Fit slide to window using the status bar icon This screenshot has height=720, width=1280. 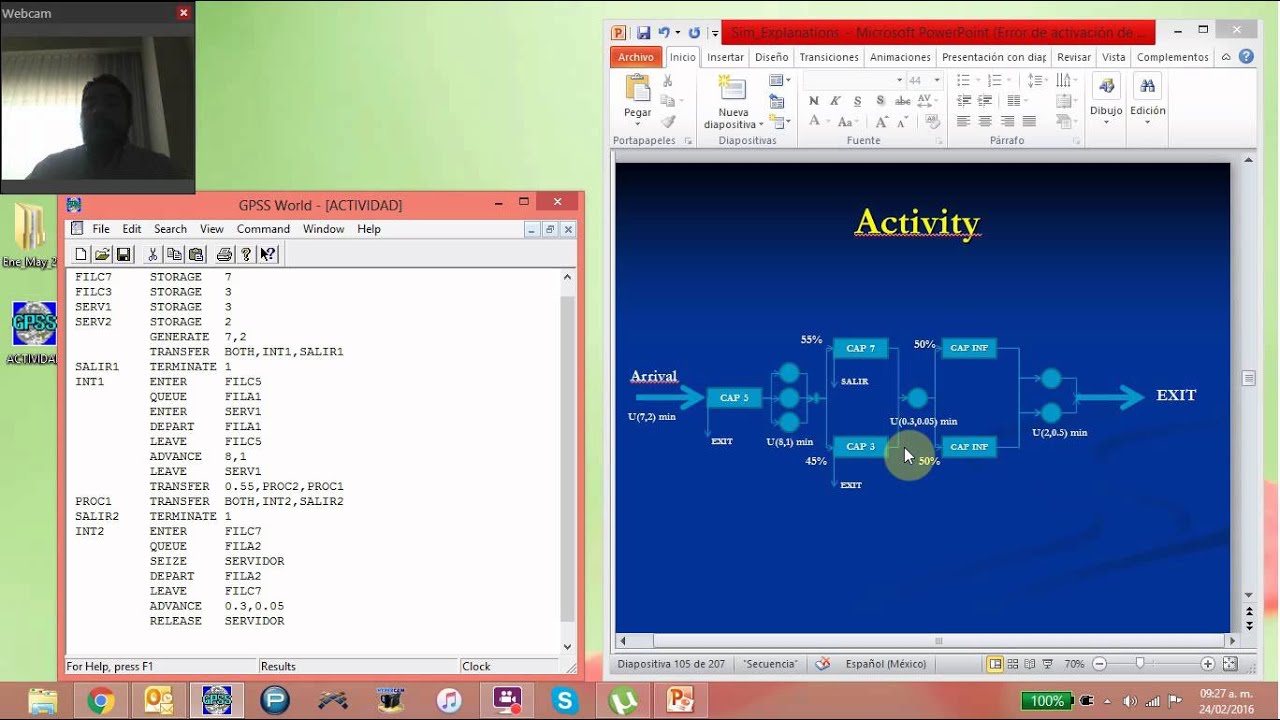click(1230, 664)
